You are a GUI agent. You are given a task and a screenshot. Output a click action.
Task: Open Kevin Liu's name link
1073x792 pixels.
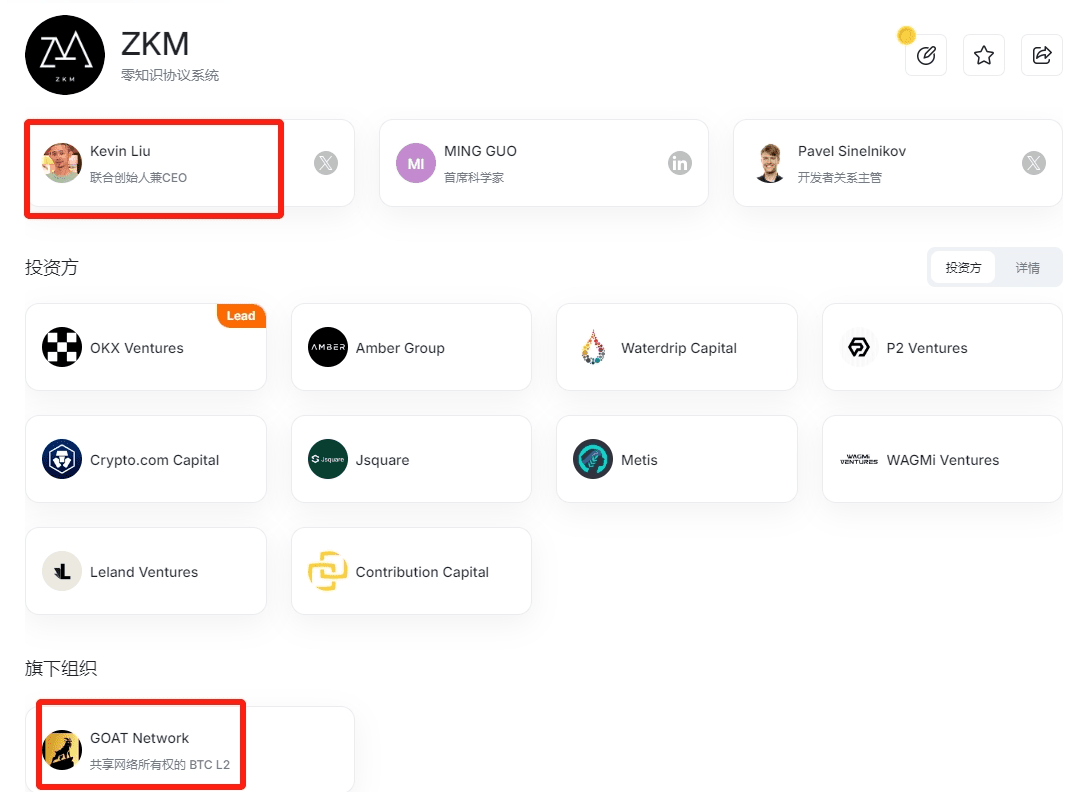(x=120, y=151)
